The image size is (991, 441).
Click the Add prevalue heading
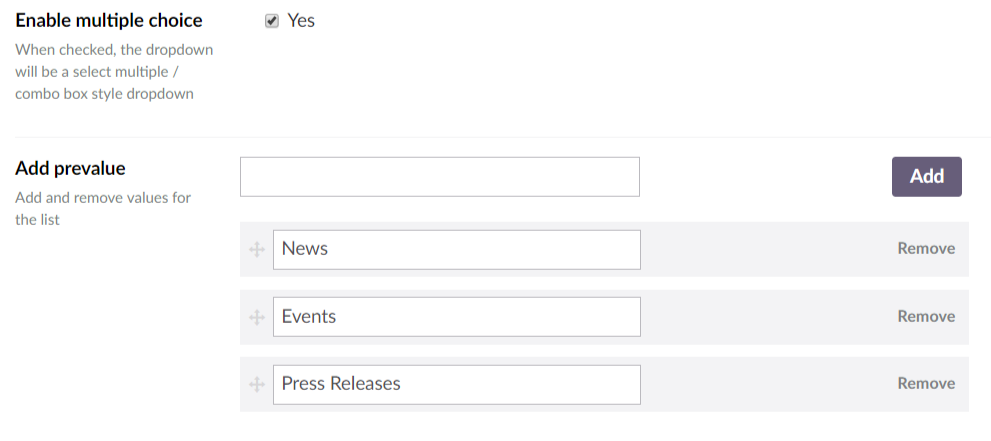[x=70, y=168]
